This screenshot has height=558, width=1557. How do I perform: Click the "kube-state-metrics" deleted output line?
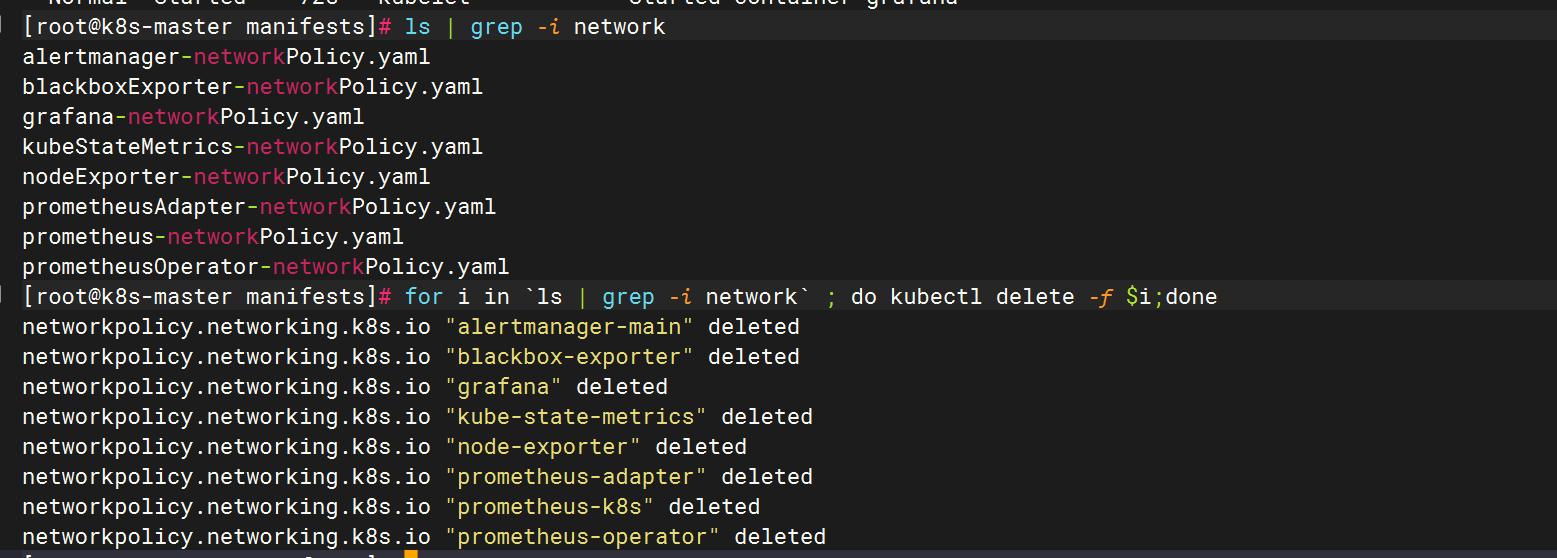(418, 417)
